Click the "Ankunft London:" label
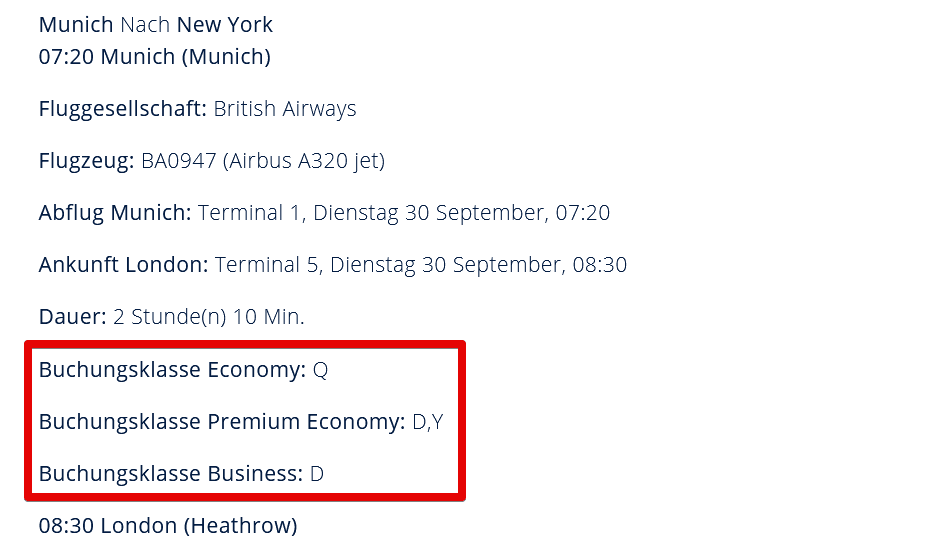This screenshot has height=541, width=945. 123,265
